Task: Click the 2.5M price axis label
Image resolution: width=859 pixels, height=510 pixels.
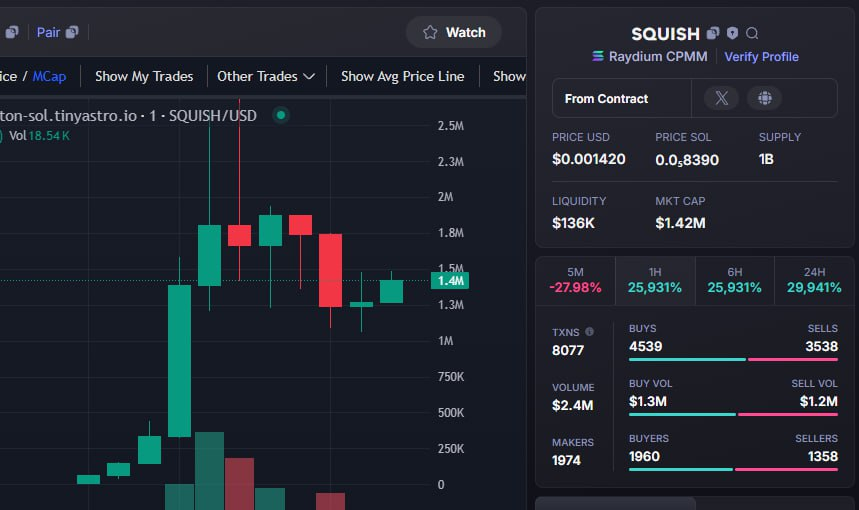Action: pos(450,125)
